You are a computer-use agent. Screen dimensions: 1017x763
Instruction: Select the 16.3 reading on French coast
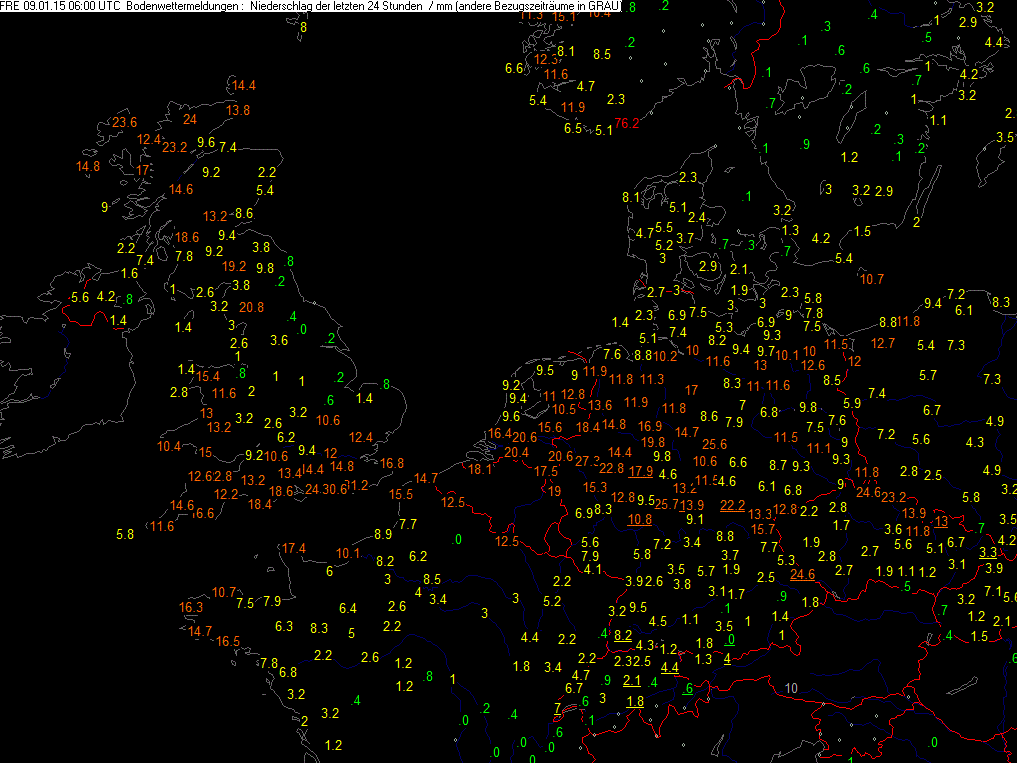[x=191, y=607]
